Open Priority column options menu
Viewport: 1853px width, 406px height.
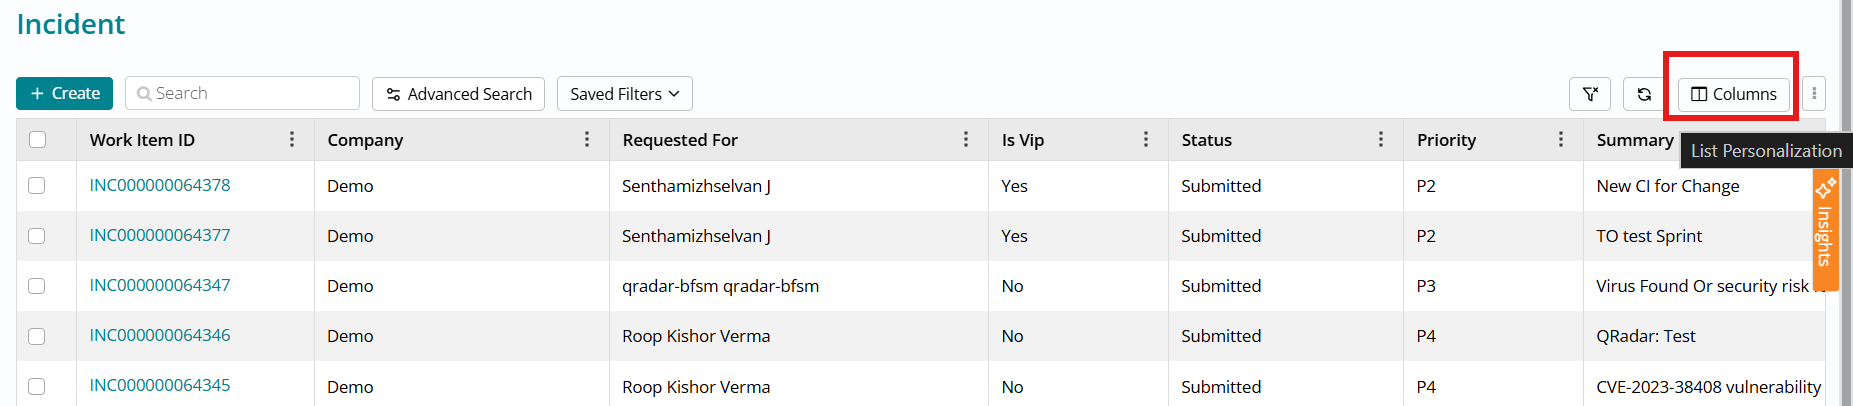1561,140
